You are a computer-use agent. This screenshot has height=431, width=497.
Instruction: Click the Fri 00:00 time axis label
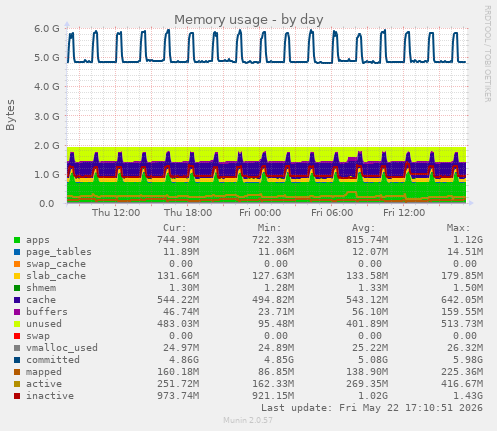pos(260,213)
